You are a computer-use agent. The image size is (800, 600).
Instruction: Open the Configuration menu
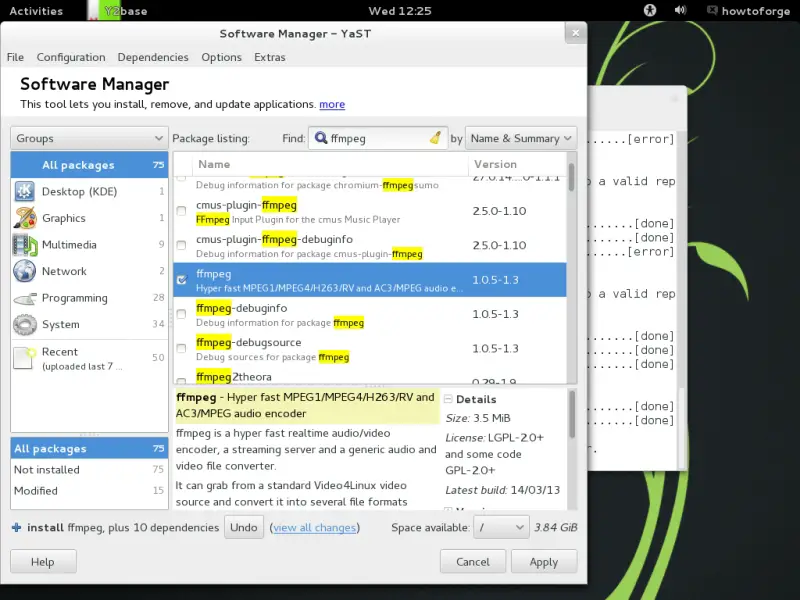71,57
